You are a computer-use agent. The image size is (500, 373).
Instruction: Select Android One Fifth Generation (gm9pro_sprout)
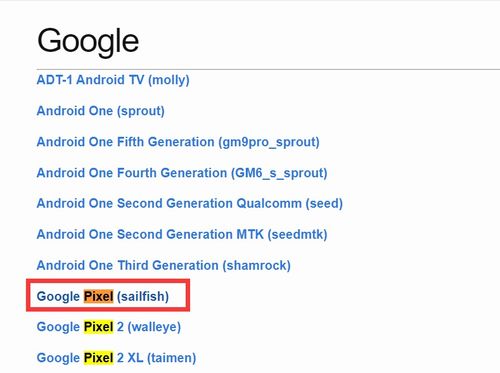tap(178, 142)
